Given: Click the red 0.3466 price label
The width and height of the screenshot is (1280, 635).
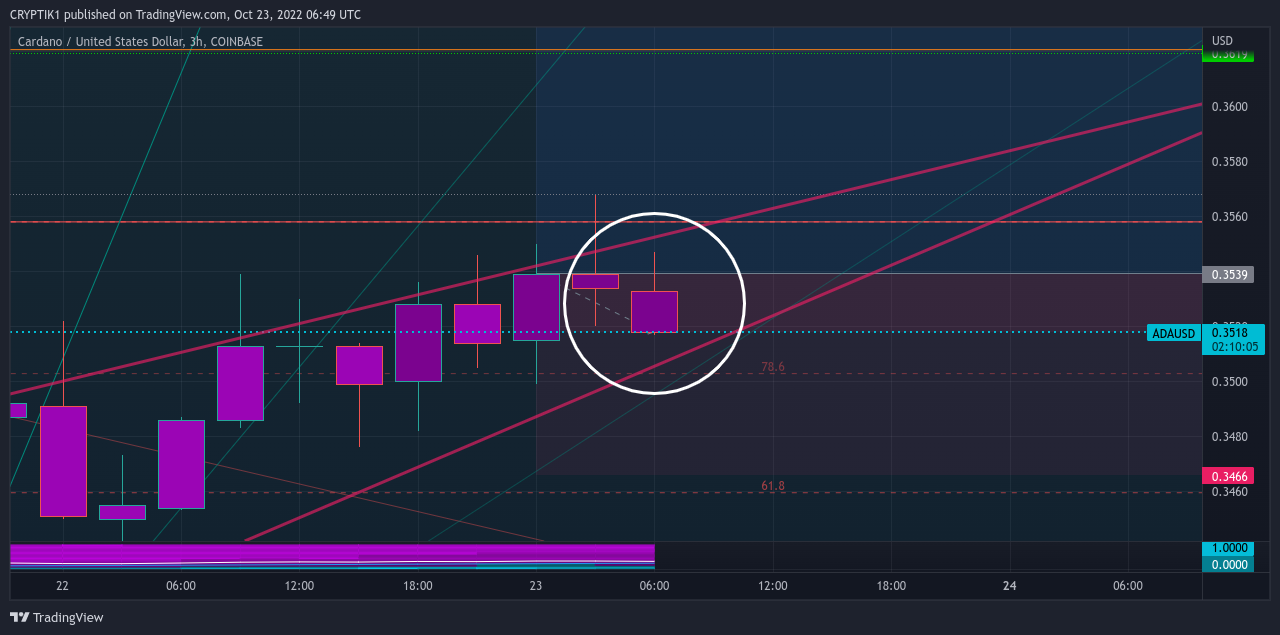Looking at the screenshot, I should tap(1227, 476).
